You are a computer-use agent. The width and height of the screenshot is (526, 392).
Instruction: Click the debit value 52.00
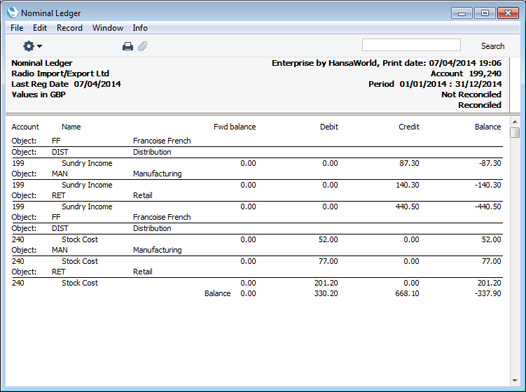pos(328,239)
